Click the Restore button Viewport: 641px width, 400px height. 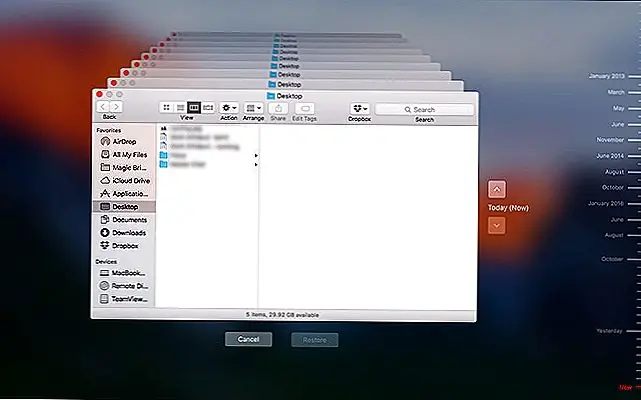(x=315, y=340)
